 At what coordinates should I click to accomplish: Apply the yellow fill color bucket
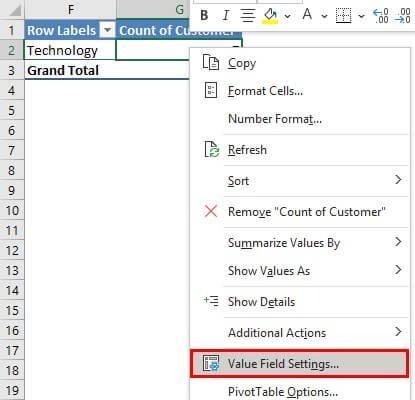270,16
